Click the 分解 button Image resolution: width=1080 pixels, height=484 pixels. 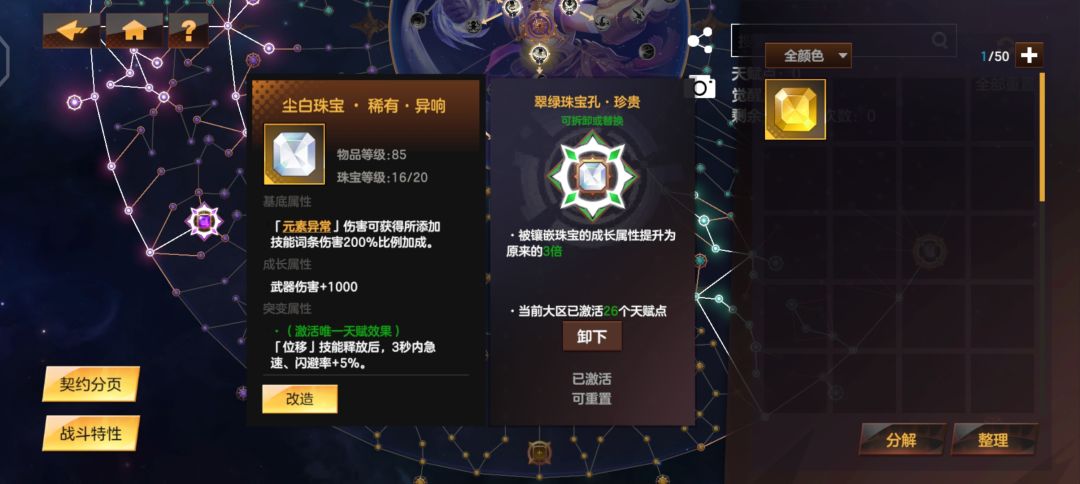(x=902, y=439)
